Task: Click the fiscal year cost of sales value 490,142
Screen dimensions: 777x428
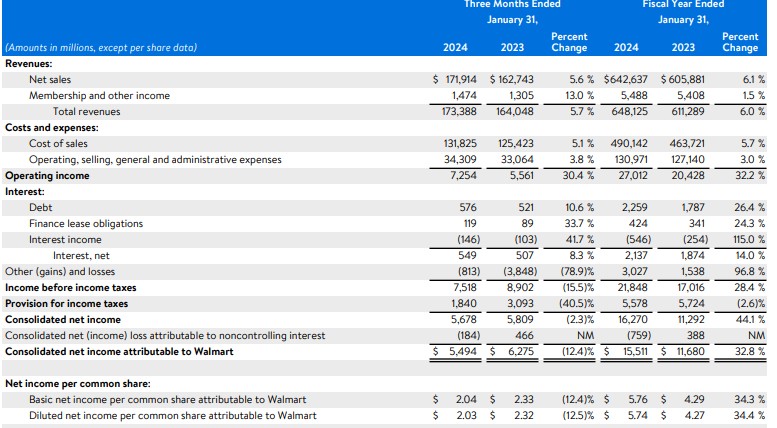Action: click(628, 143)
